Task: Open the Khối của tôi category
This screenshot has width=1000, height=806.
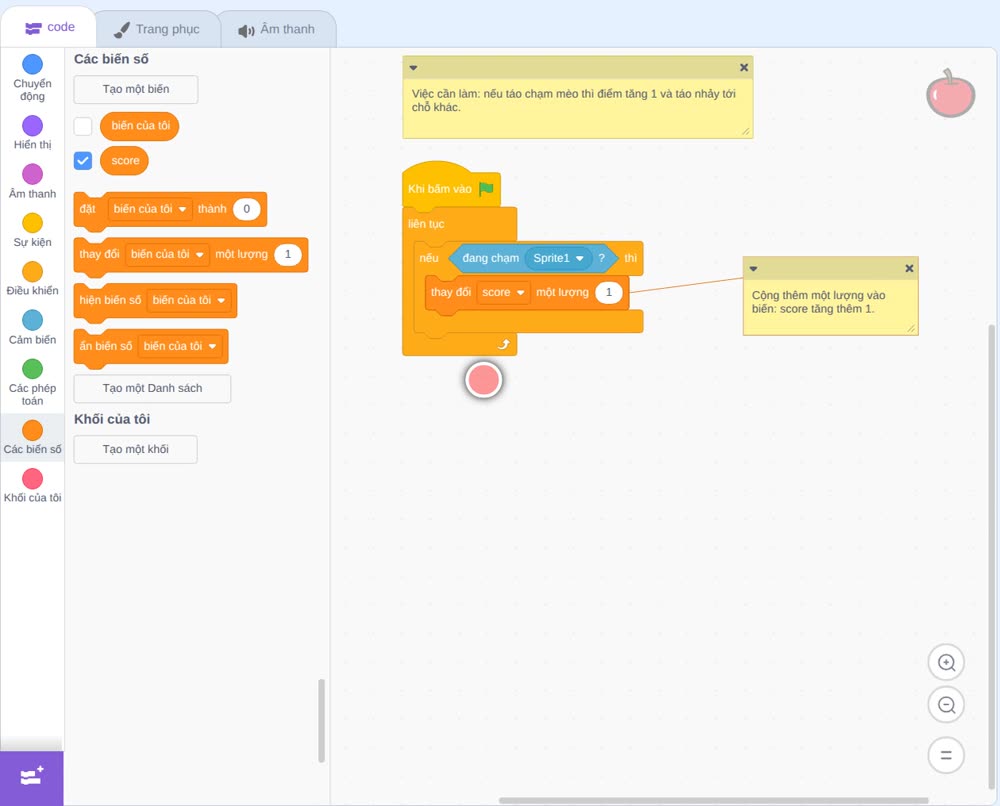Action: coord(32,486)
